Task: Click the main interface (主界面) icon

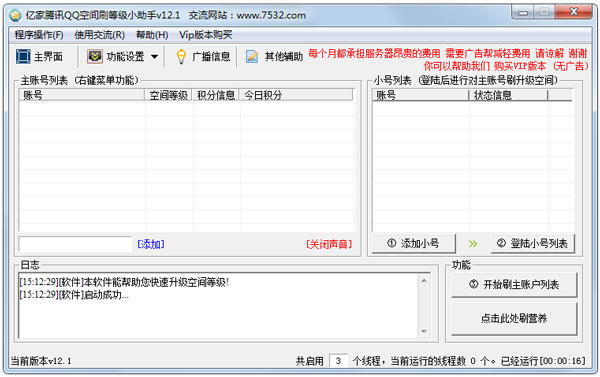Action: click(23, 56)
